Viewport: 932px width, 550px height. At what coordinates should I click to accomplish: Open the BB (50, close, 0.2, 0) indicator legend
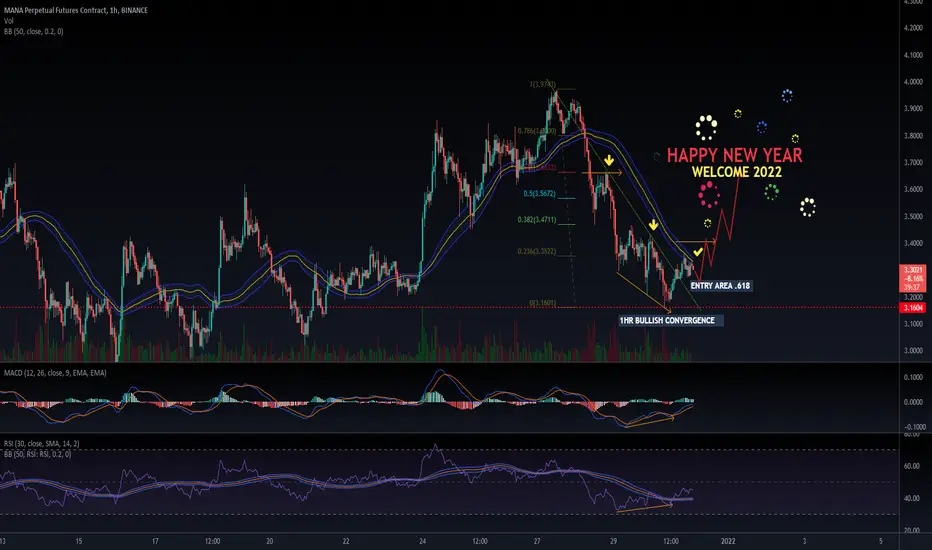point(33,32)
